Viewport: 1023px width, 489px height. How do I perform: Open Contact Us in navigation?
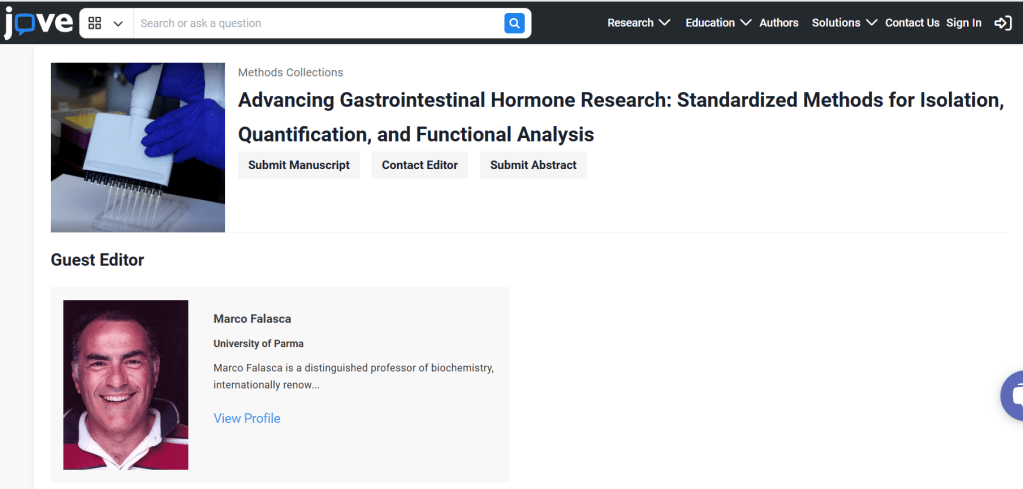pyautogui.click(x=912, y=23)
